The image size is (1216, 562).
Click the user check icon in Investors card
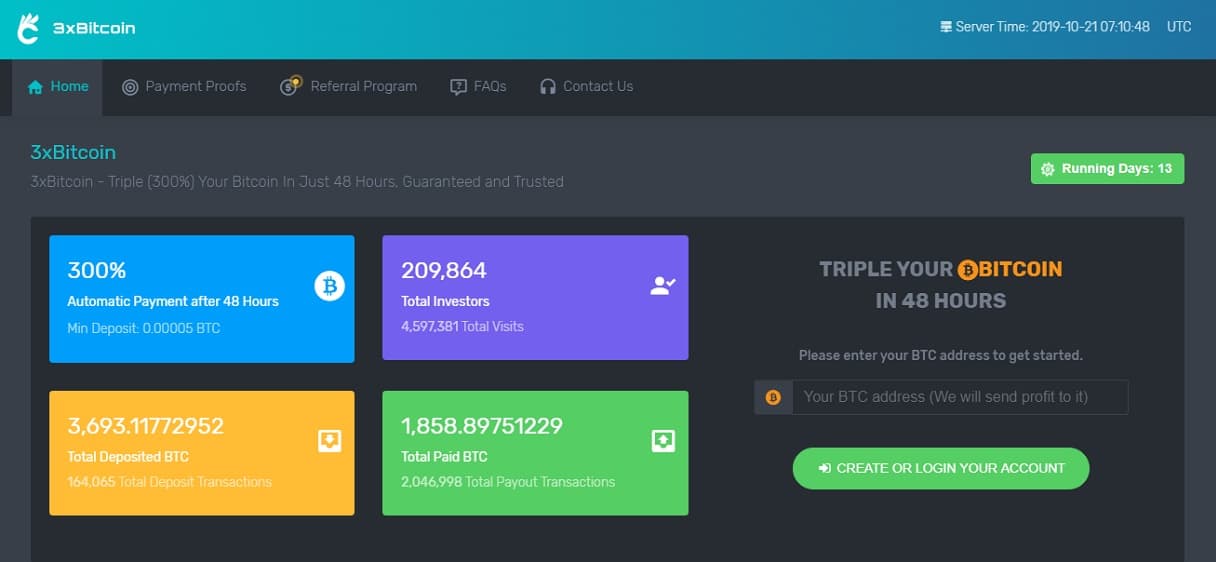point(663,286)
